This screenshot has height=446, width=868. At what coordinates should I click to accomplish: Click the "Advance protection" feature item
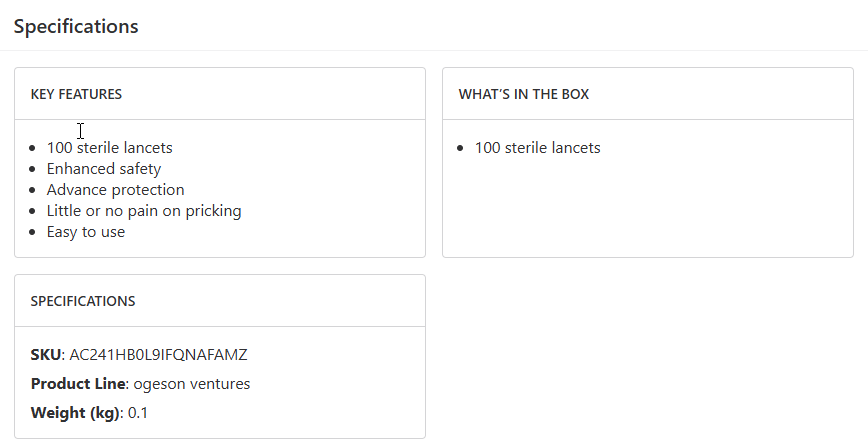click(x=116, y=190)
